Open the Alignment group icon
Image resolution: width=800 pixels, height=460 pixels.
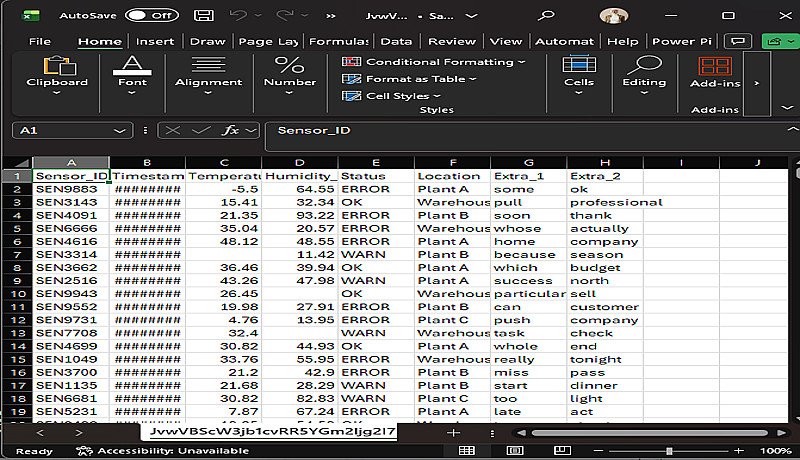(x=208, y=72)
